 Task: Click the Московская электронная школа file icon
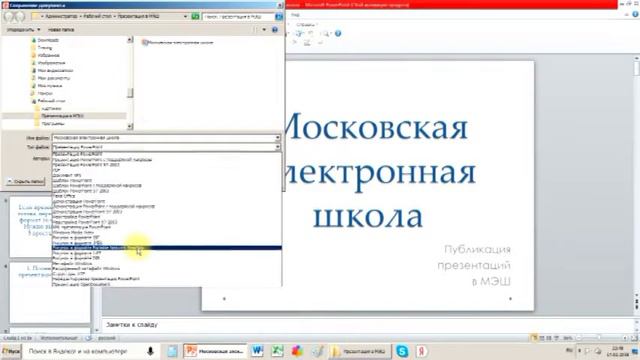click(145, 42)
